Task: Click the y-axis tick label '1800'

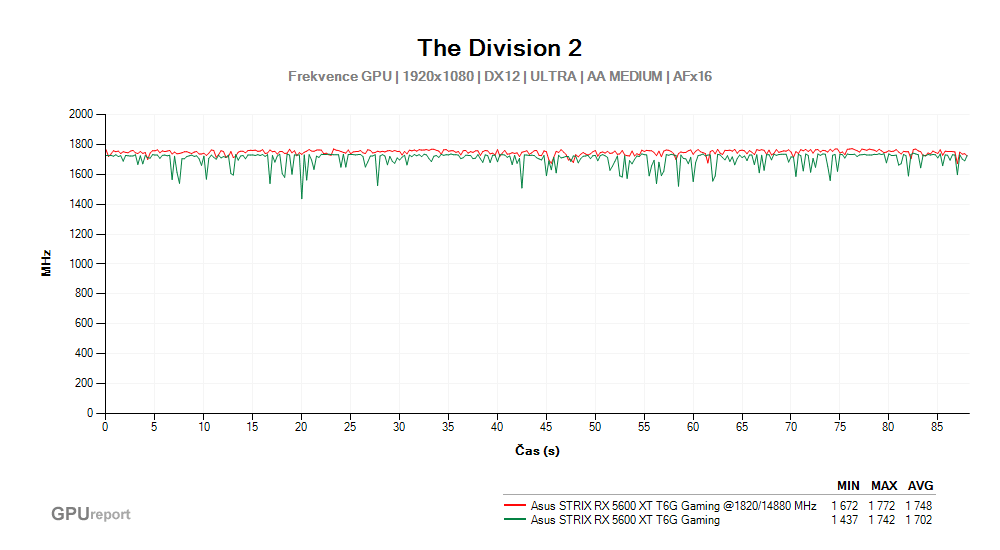Action: pyautogui.click(x=81, y=144)
